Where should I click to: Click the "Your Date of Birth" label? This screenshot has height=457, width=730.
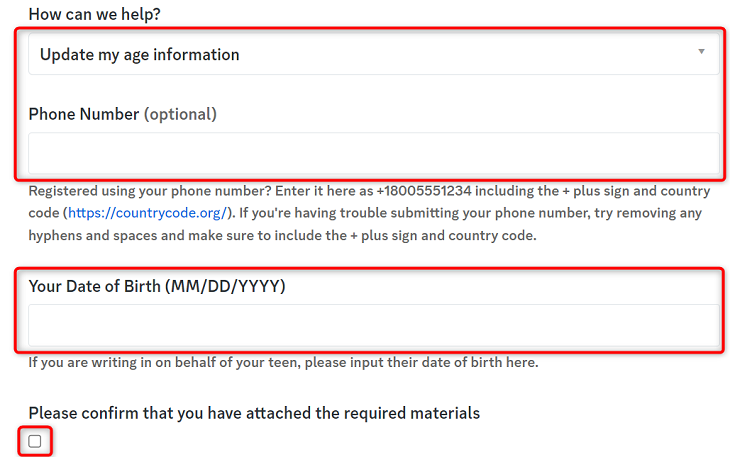[x=94, y=286]
